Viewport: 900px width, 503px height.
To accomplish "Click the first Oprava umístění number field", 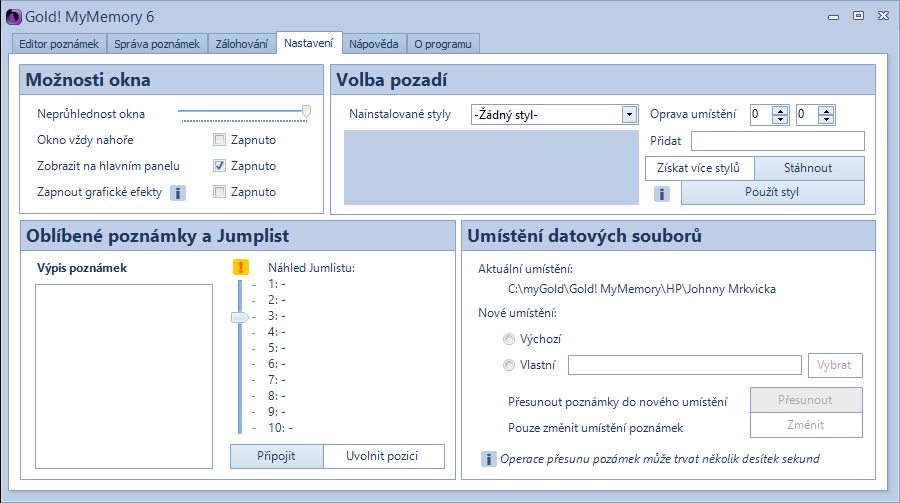I will (762, 115).
